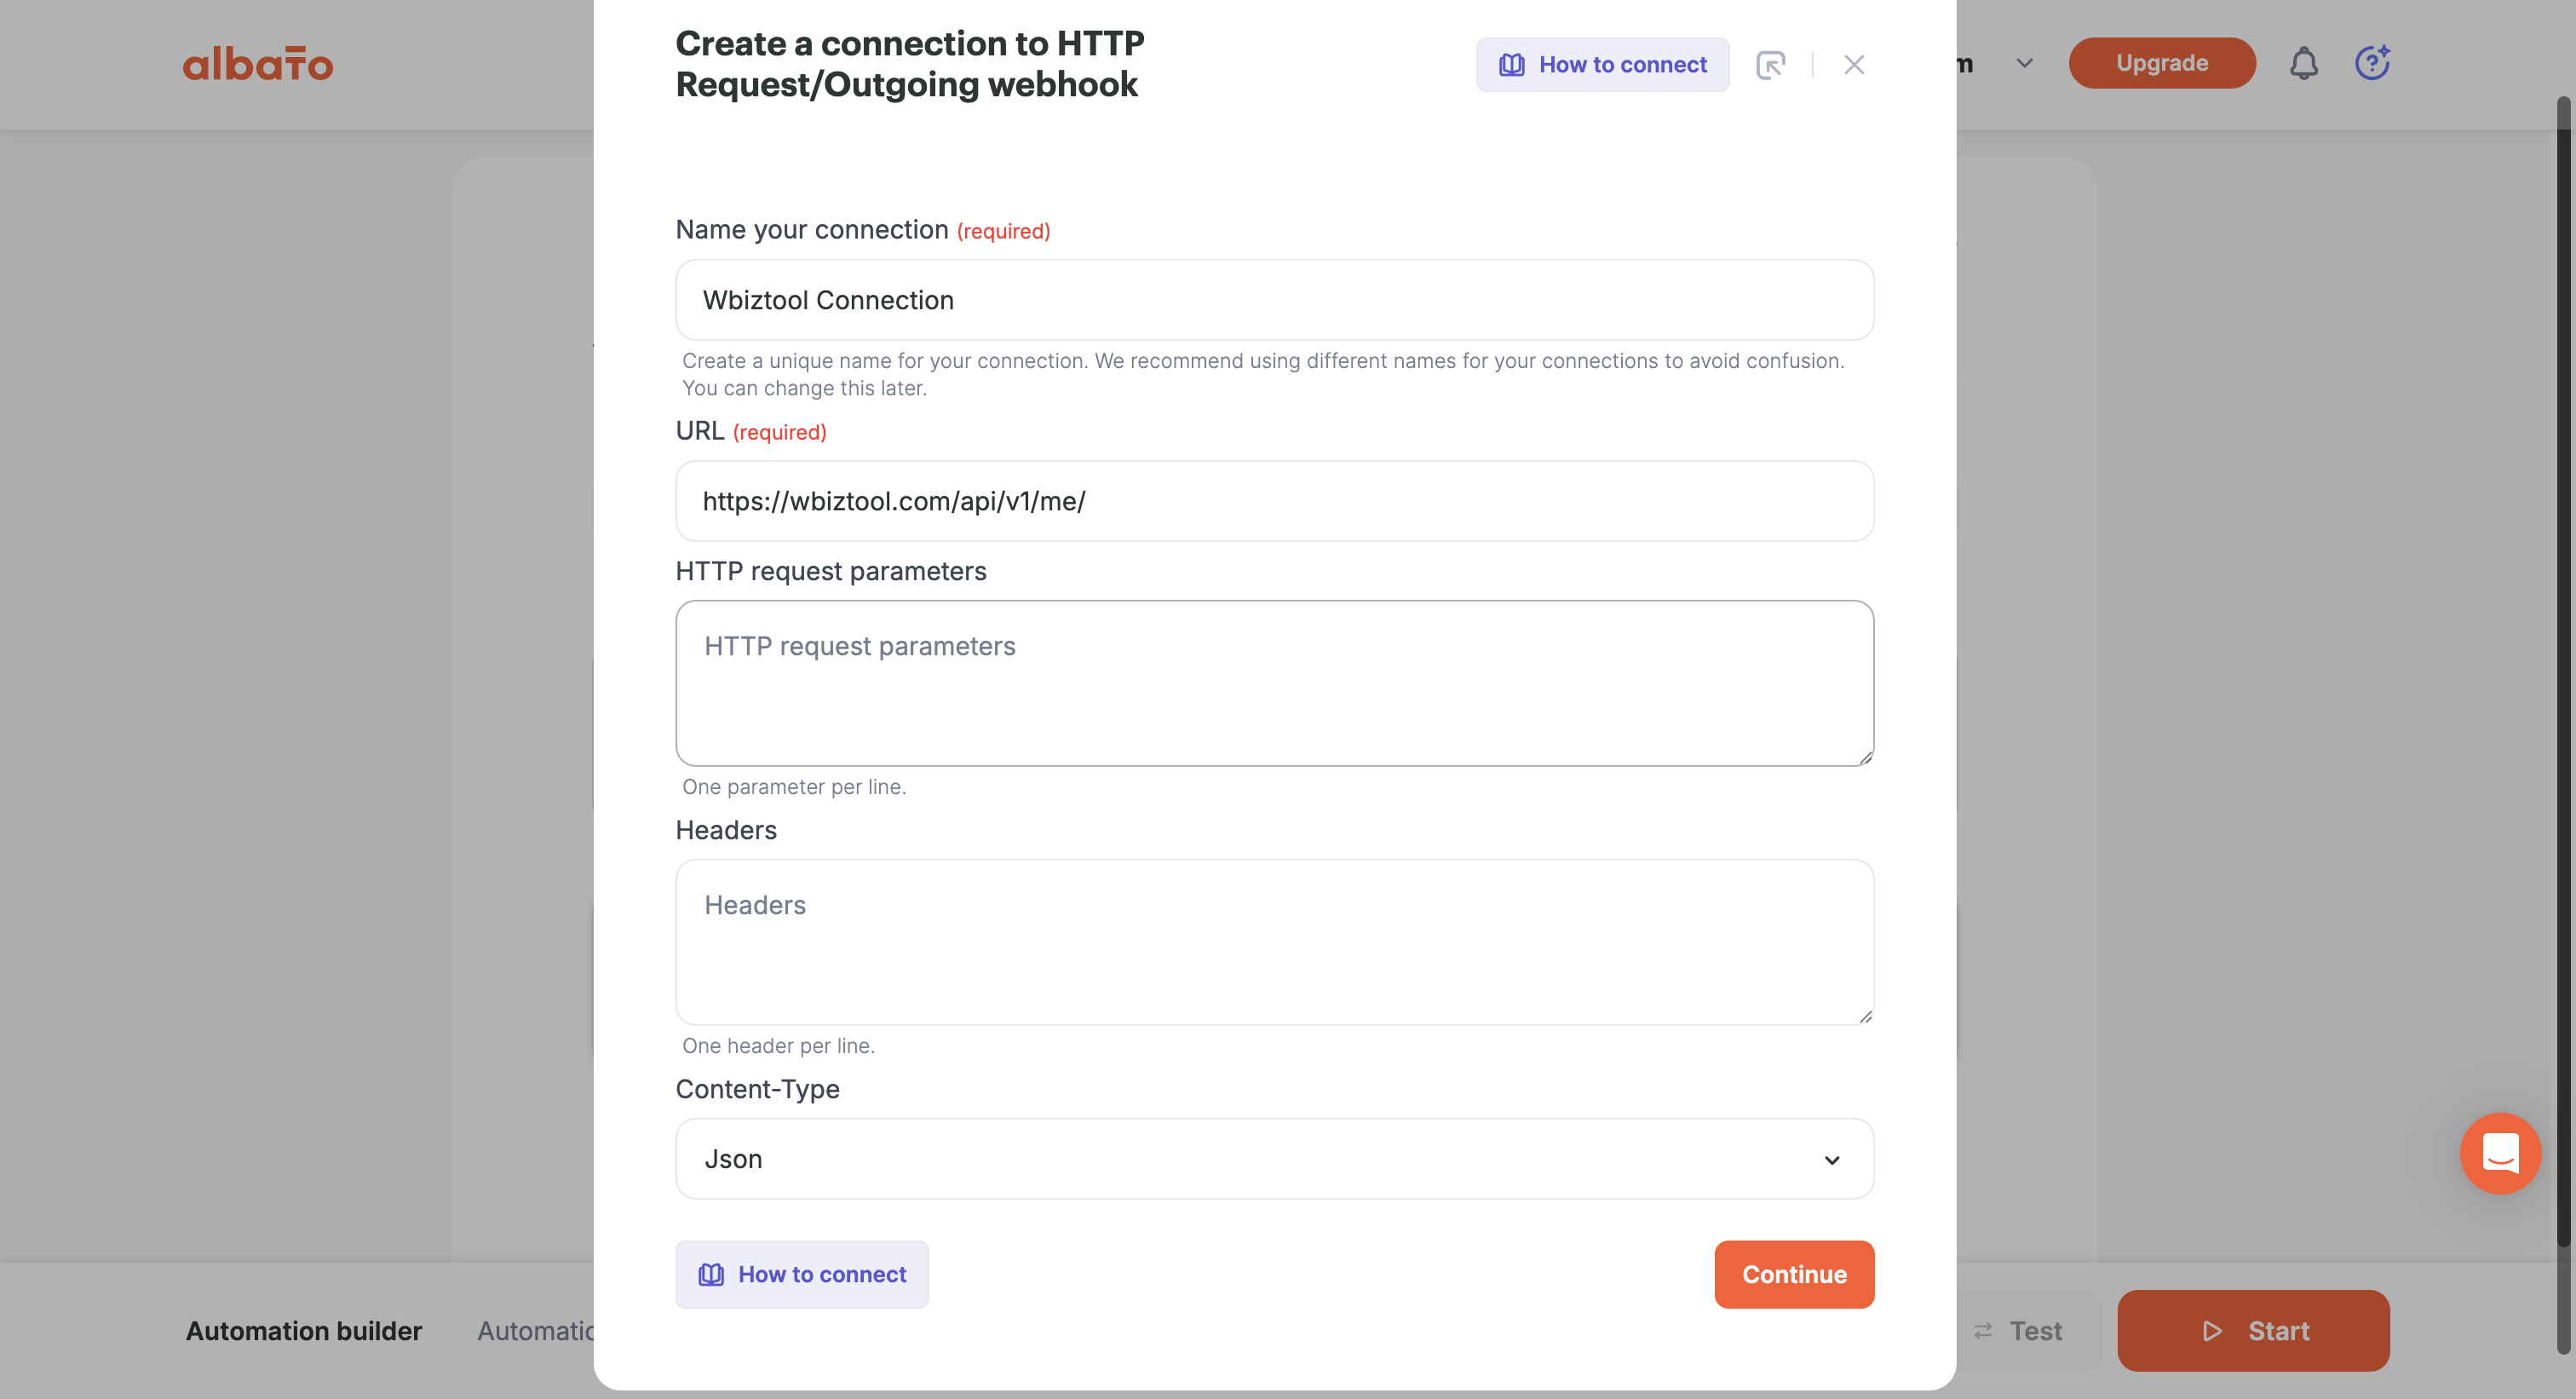Focus the Name your connection field
This screenshot has width=2576, height=1399.
(1274, 300)
